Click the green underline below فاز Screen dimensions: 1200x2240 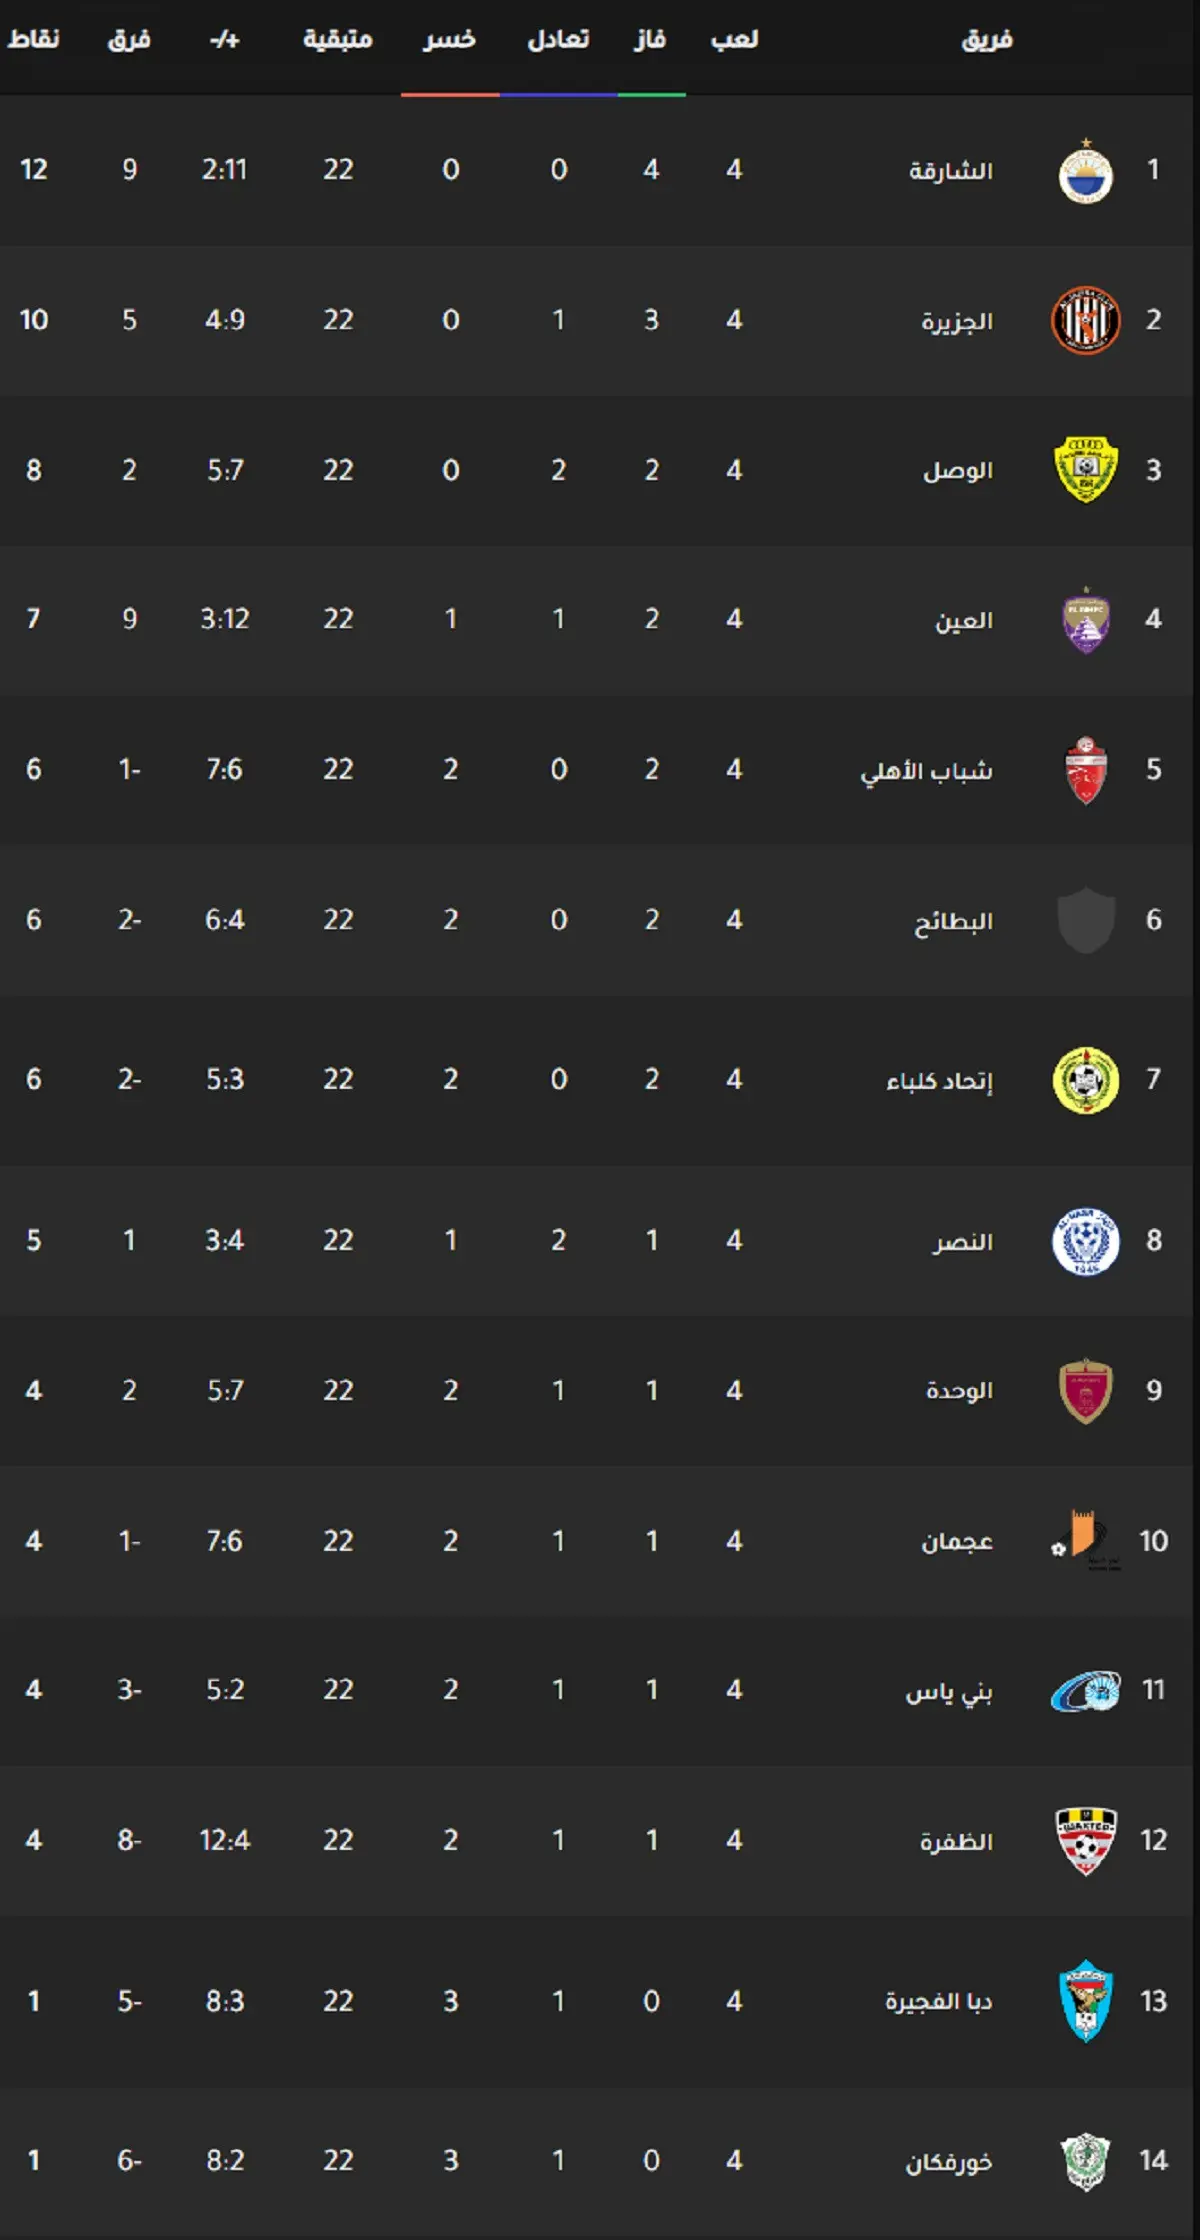(652, 95)
